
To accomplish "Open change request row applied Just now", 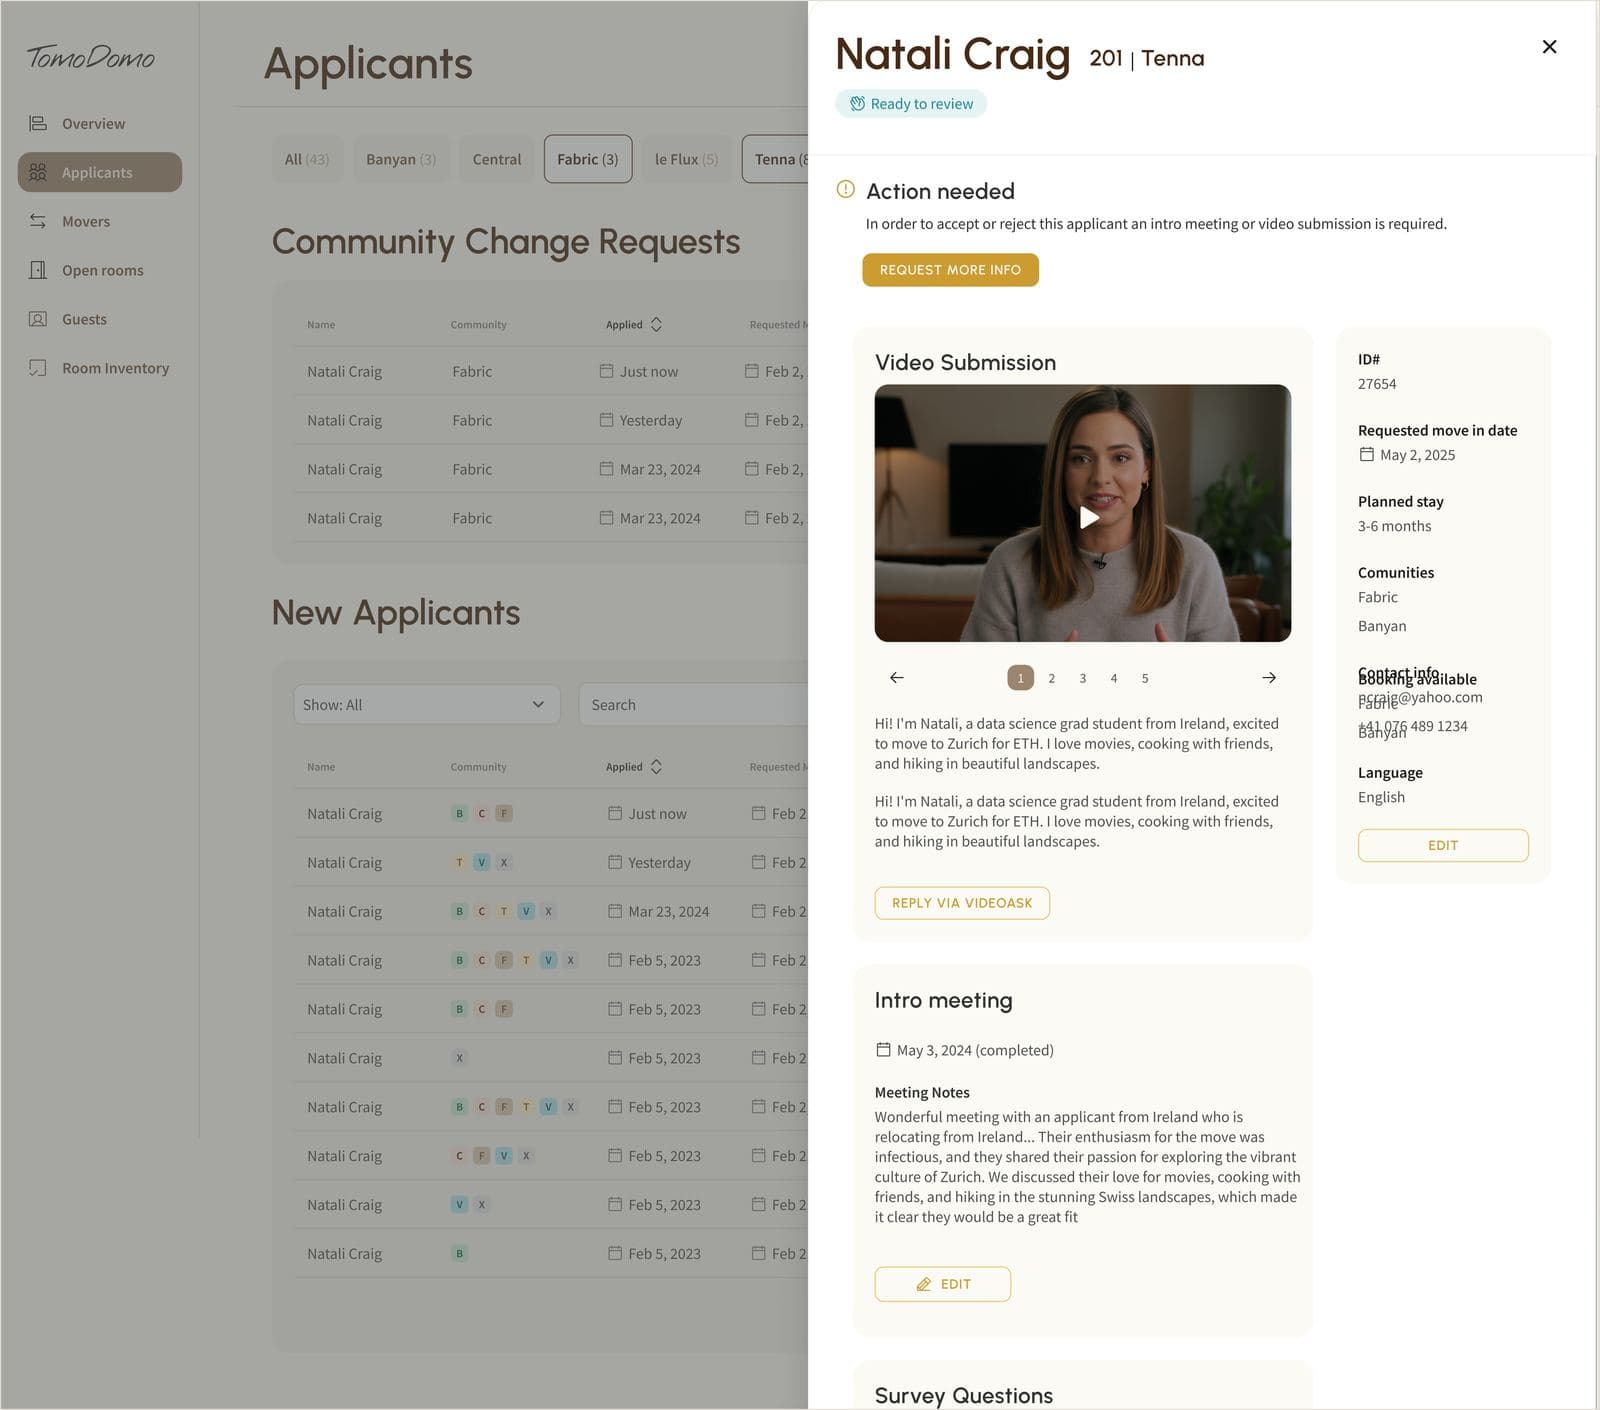I will coord(550,371).
